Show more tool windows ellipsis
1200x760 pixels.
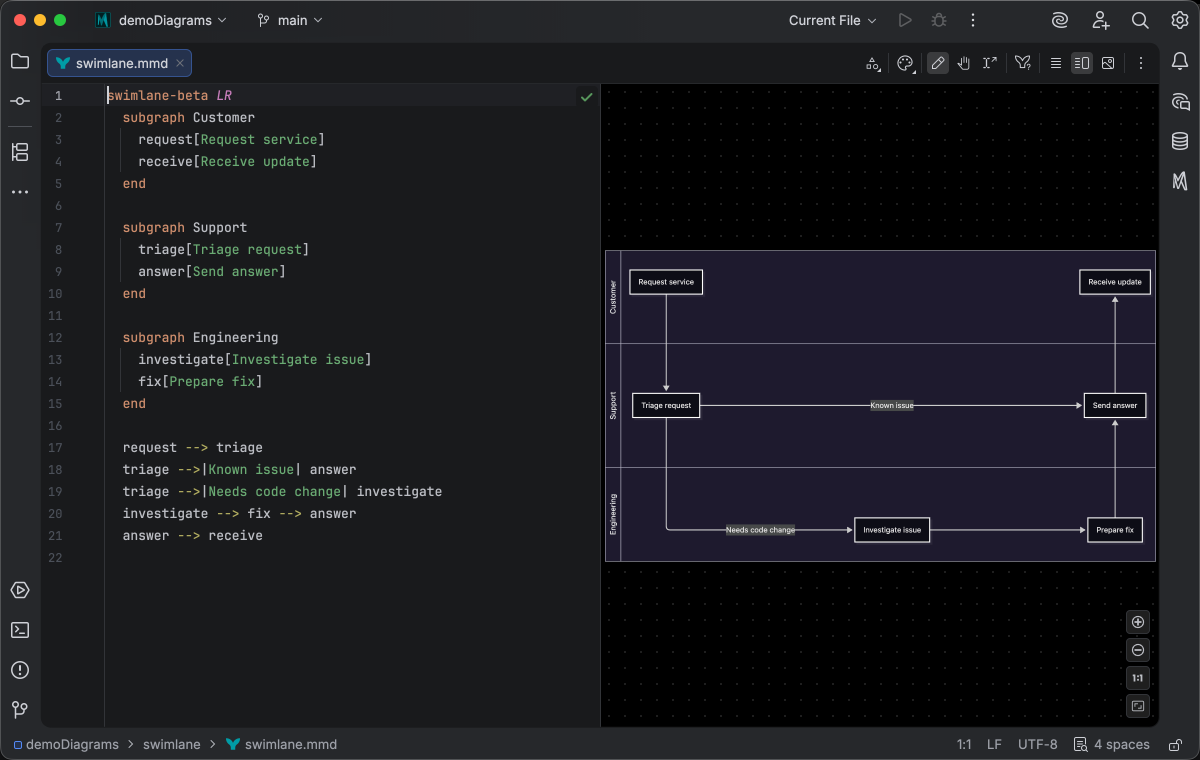(x=20, y=192)
